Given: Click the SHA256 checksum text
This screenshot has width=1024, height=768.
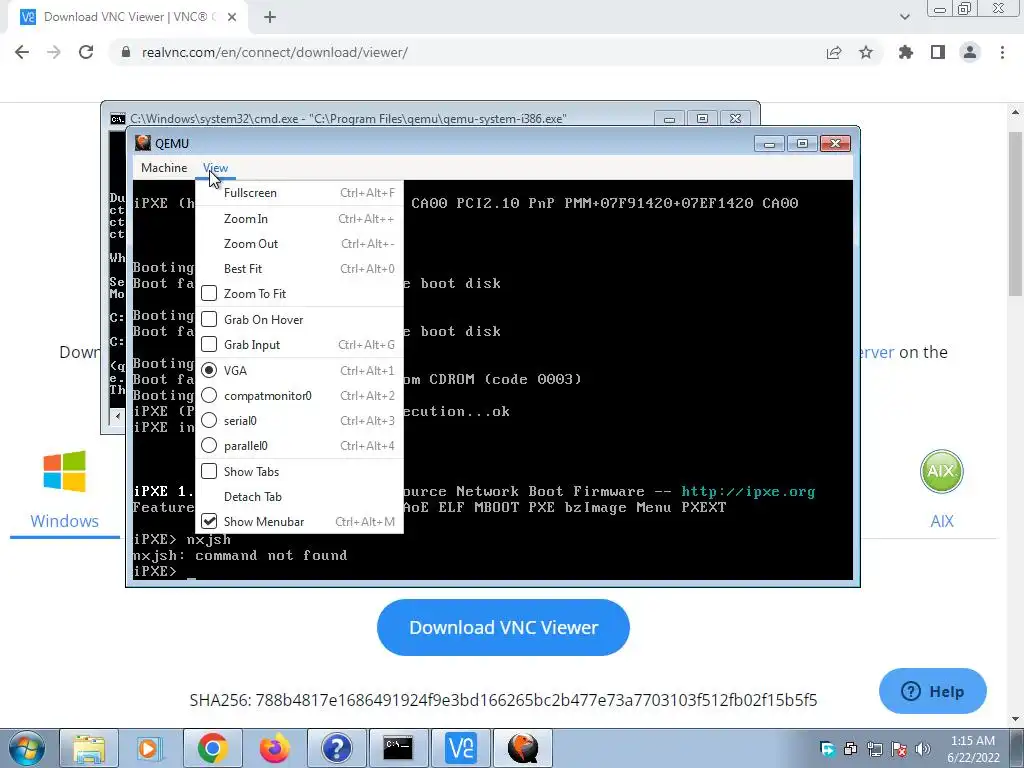Looking at the screenshot, I should (503, 700).
